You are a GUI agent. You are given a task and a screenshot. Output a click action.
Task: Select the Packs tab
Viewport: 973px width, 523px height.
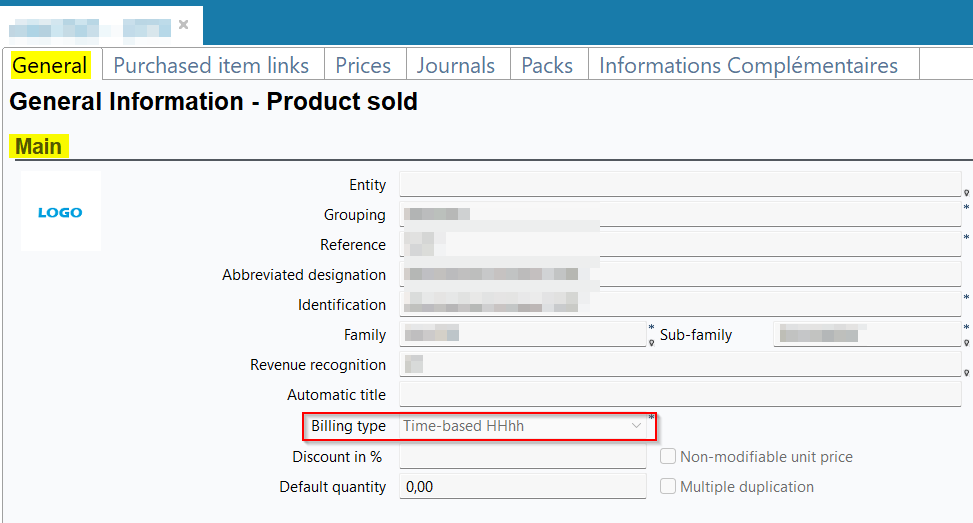click(x=547, y=66)
